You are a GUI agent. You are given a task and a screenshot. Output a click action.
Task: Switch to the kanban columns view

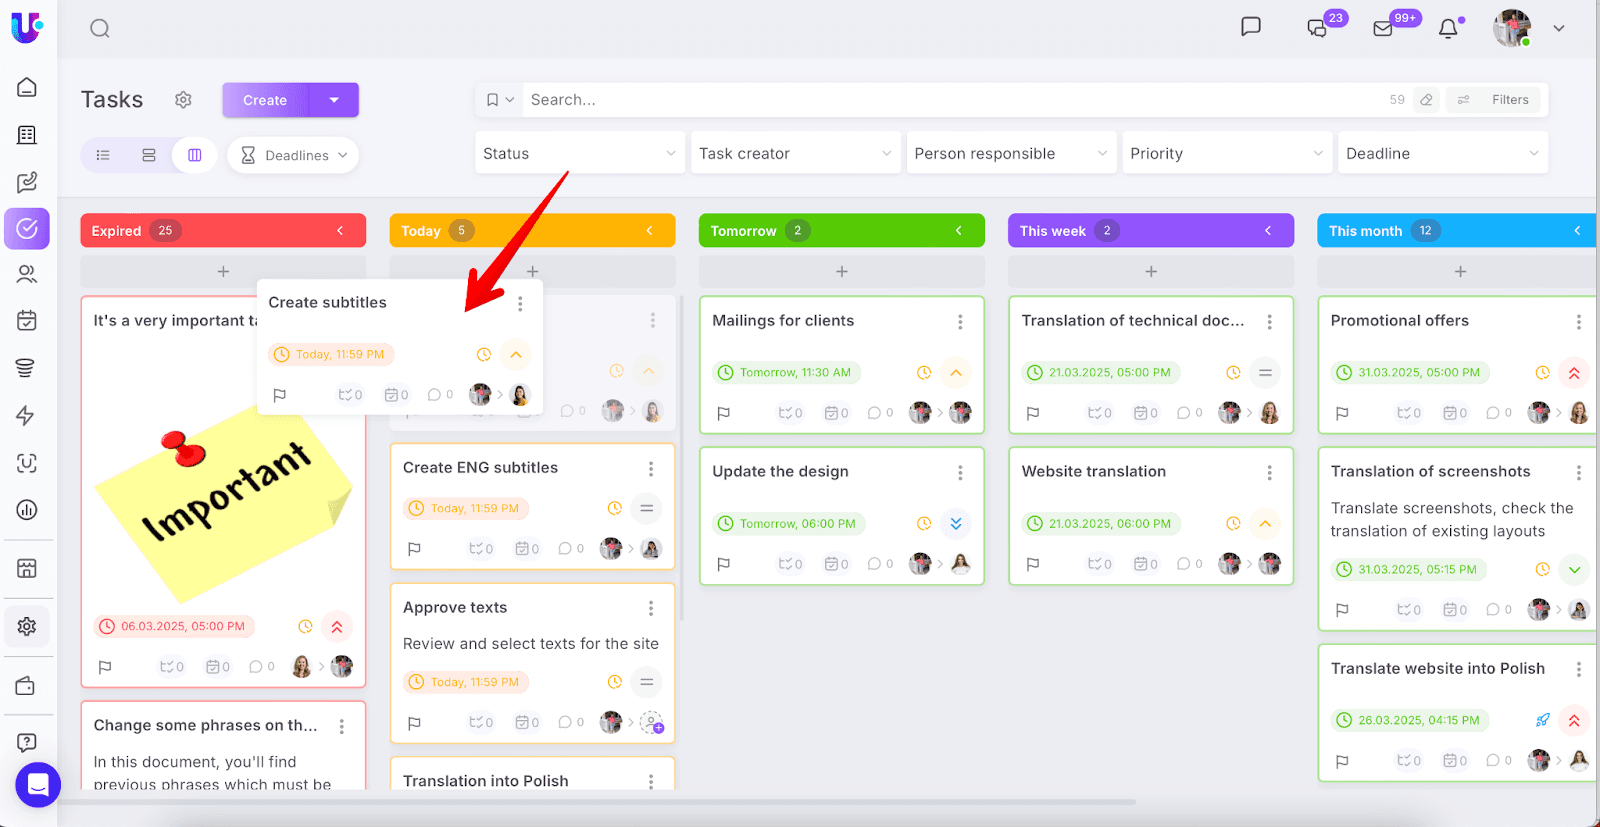pyautogui.click(x=195, y=155)
